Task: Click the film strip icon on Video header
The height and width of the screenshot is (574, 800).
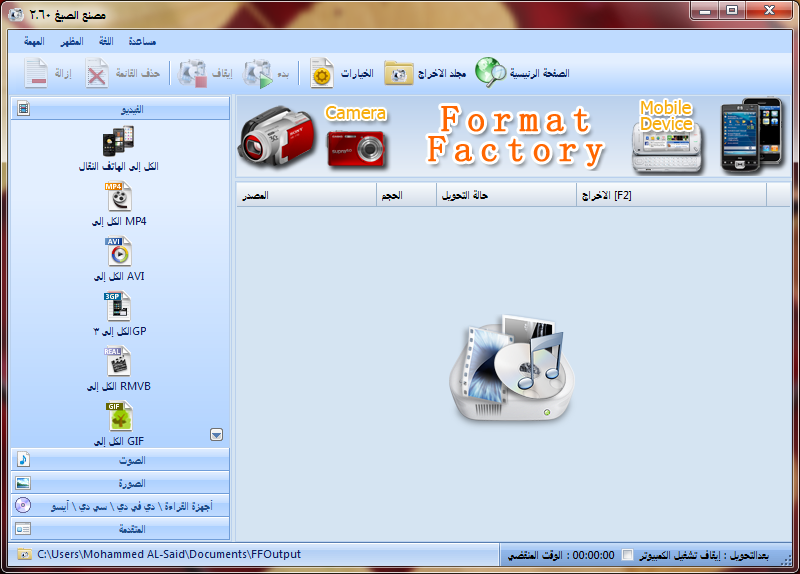Action: click(x=23, y=108)
